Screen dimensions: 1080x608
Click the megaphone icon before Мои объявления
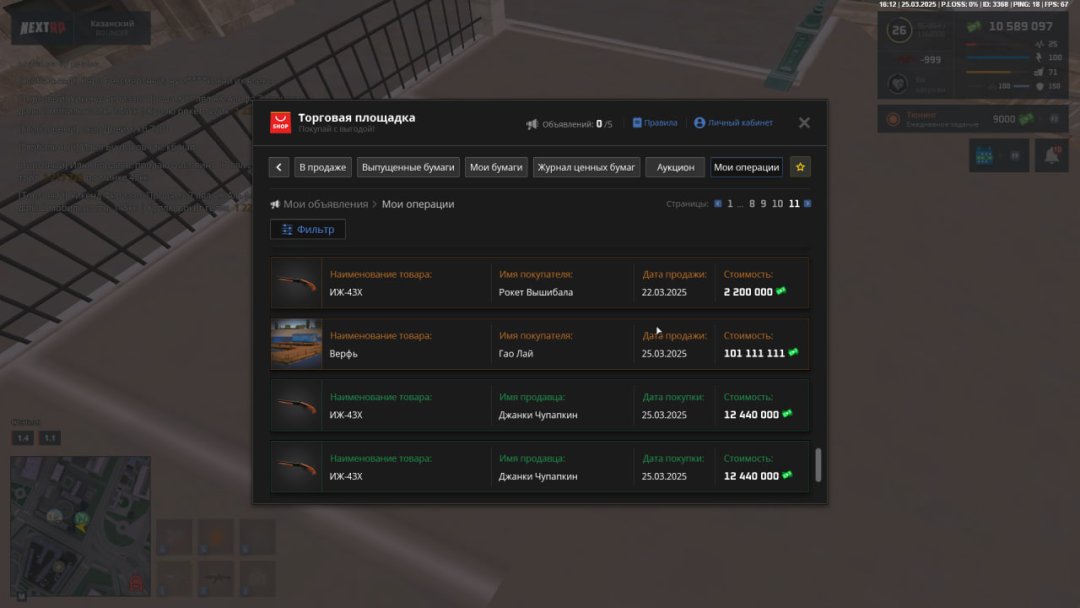(275, 204)
